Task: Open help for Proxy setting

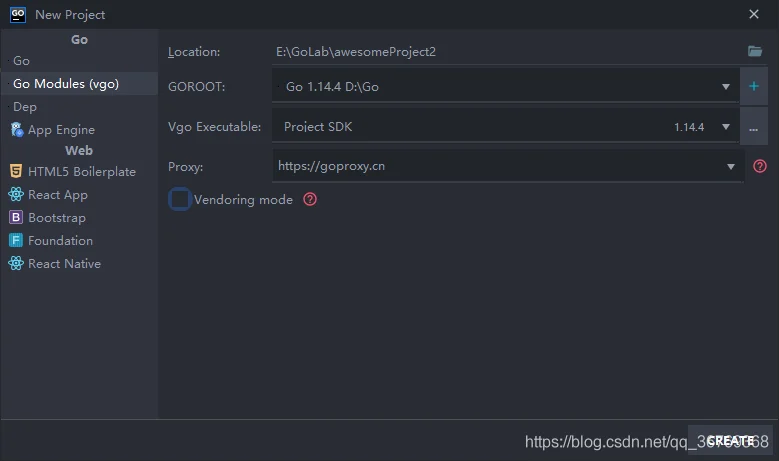Action: click(760, 166)
